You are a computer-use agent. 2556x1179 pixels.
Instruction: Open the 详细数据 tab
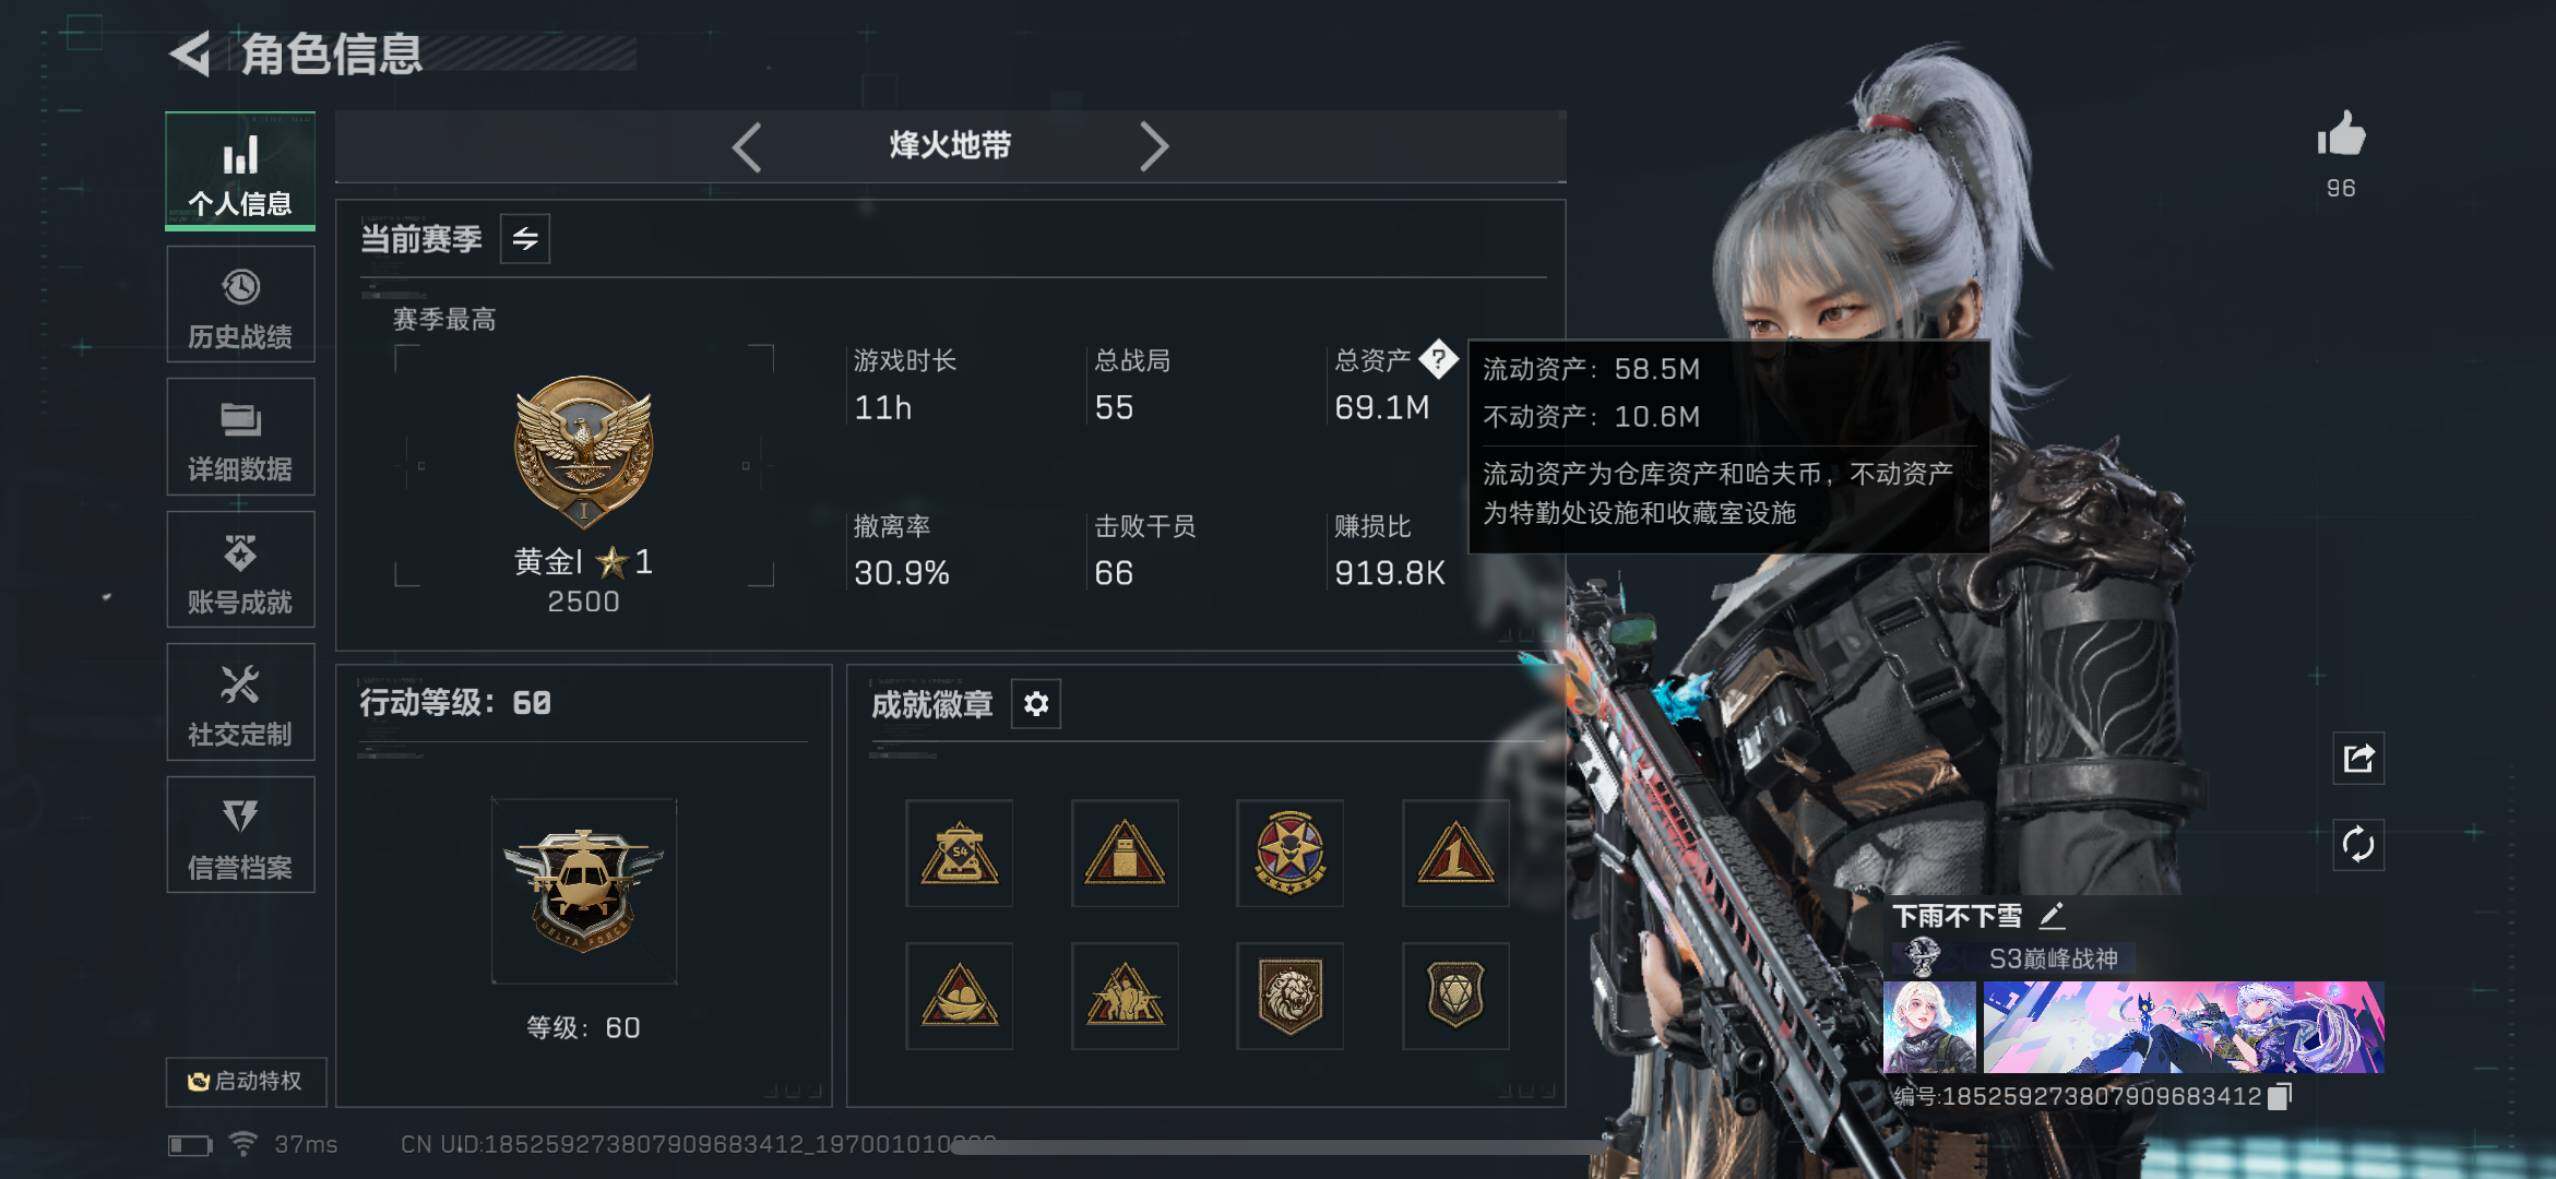[240, 437]
